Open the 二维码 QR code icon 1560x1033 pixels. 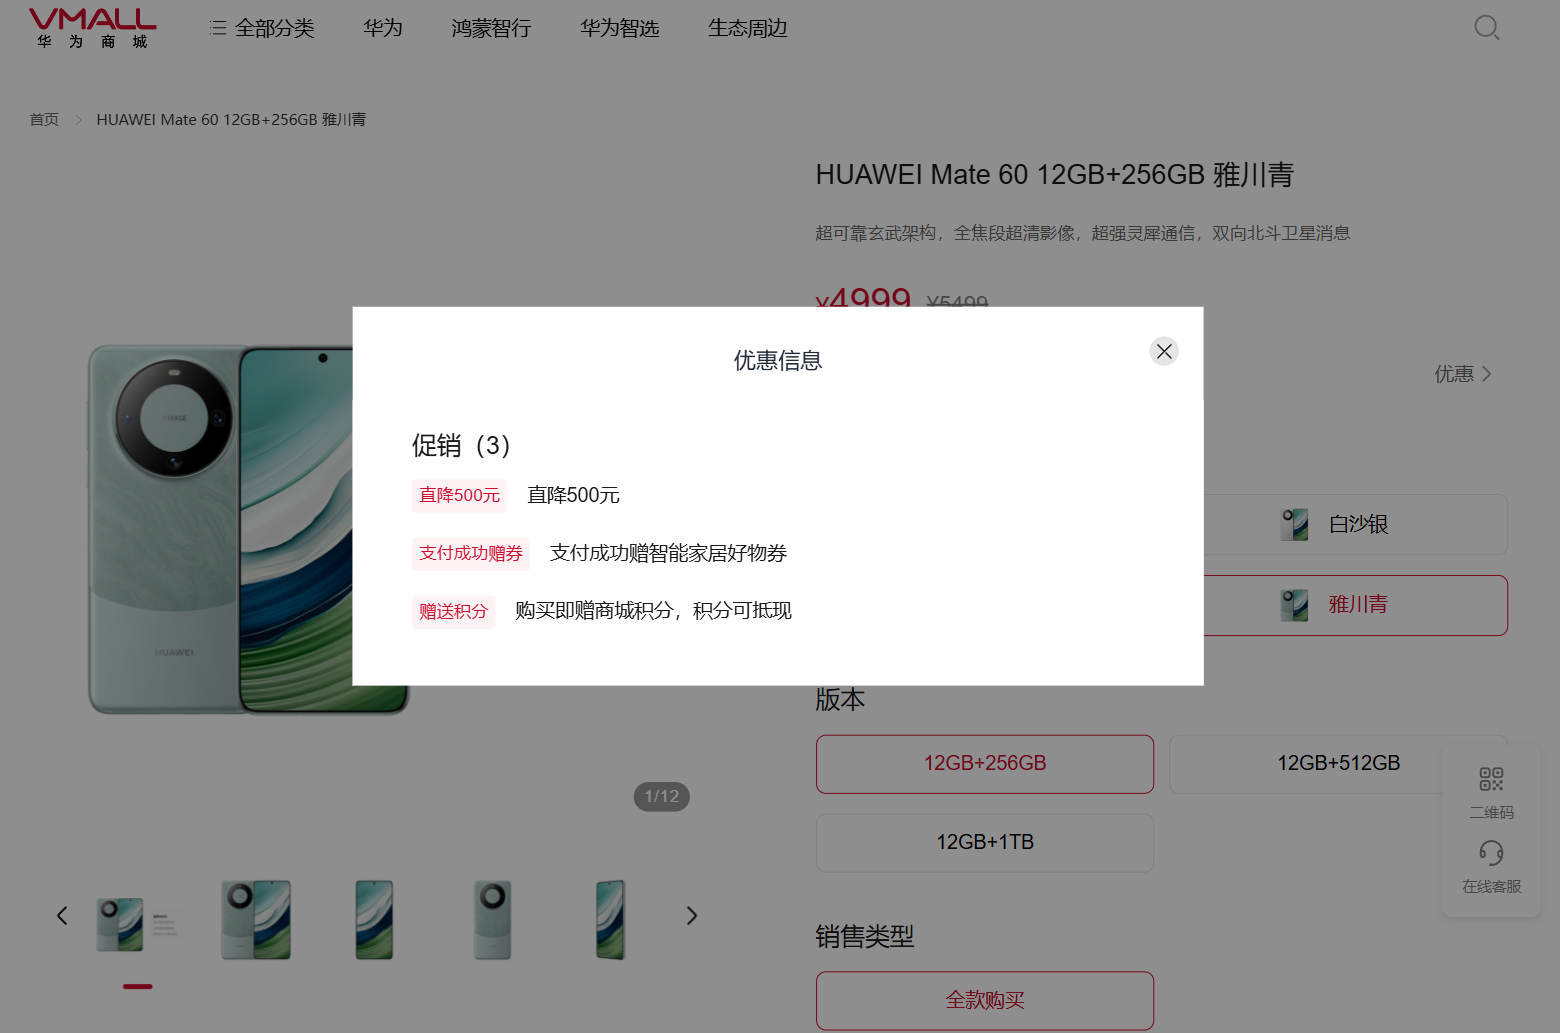[1491, 780]
